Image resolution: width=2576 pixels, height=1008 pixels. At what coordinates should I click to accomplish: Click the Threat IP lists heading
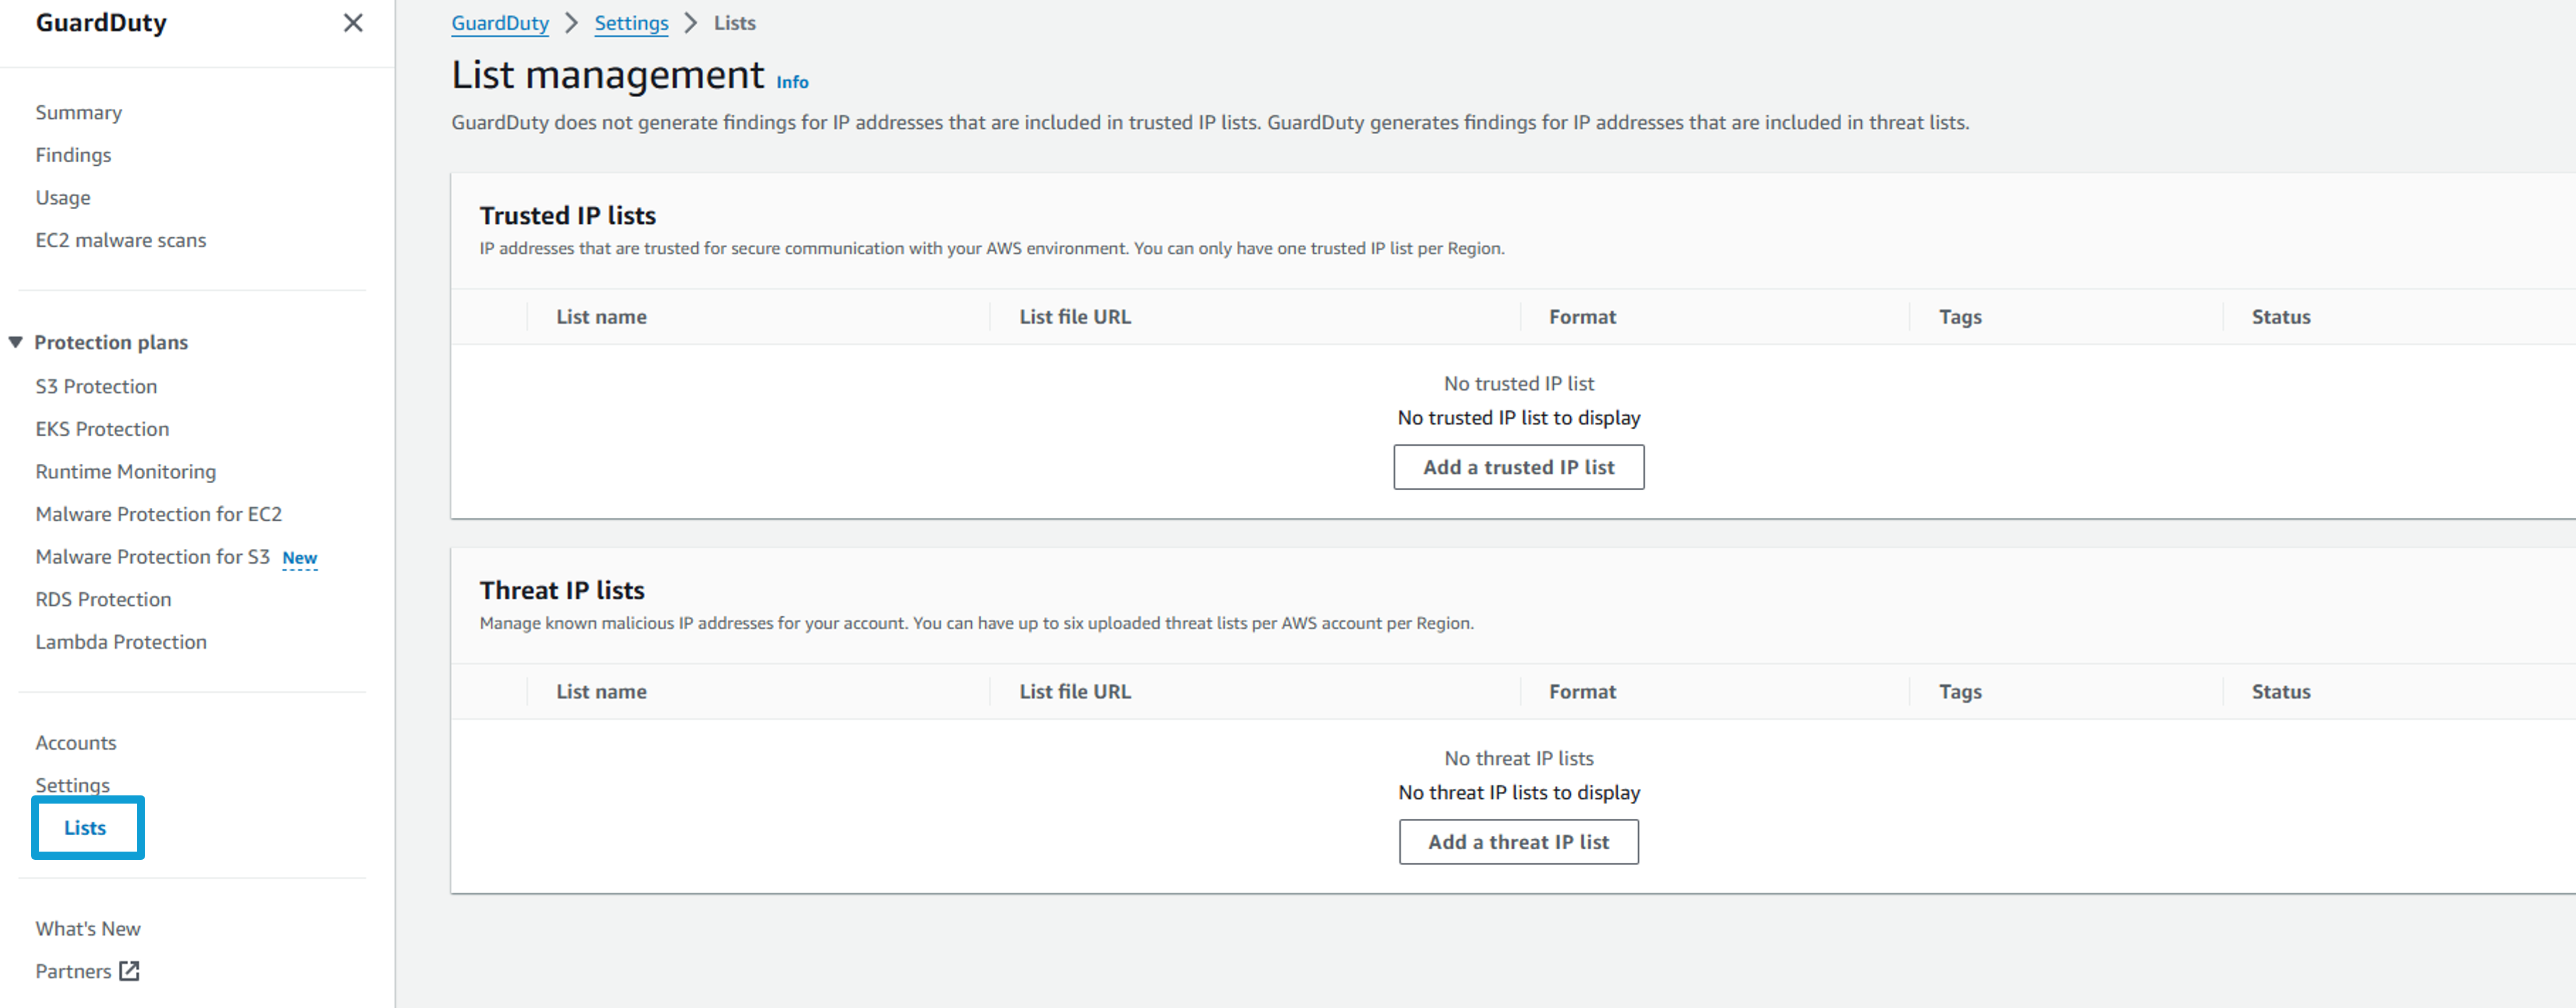(562, 591)
